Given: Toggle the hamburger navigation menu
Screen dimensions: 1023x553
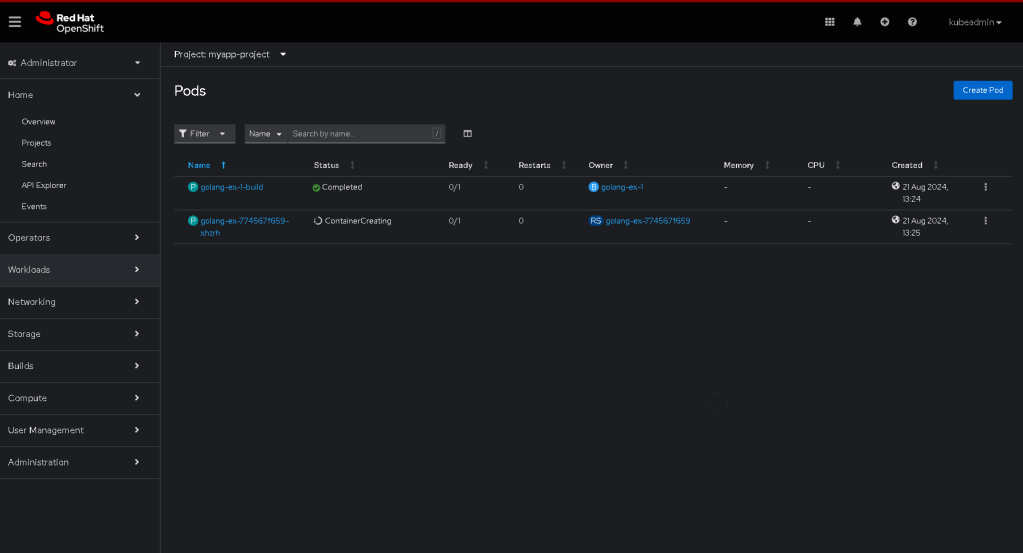Looking at the screenshot, I should click(14, 22).
